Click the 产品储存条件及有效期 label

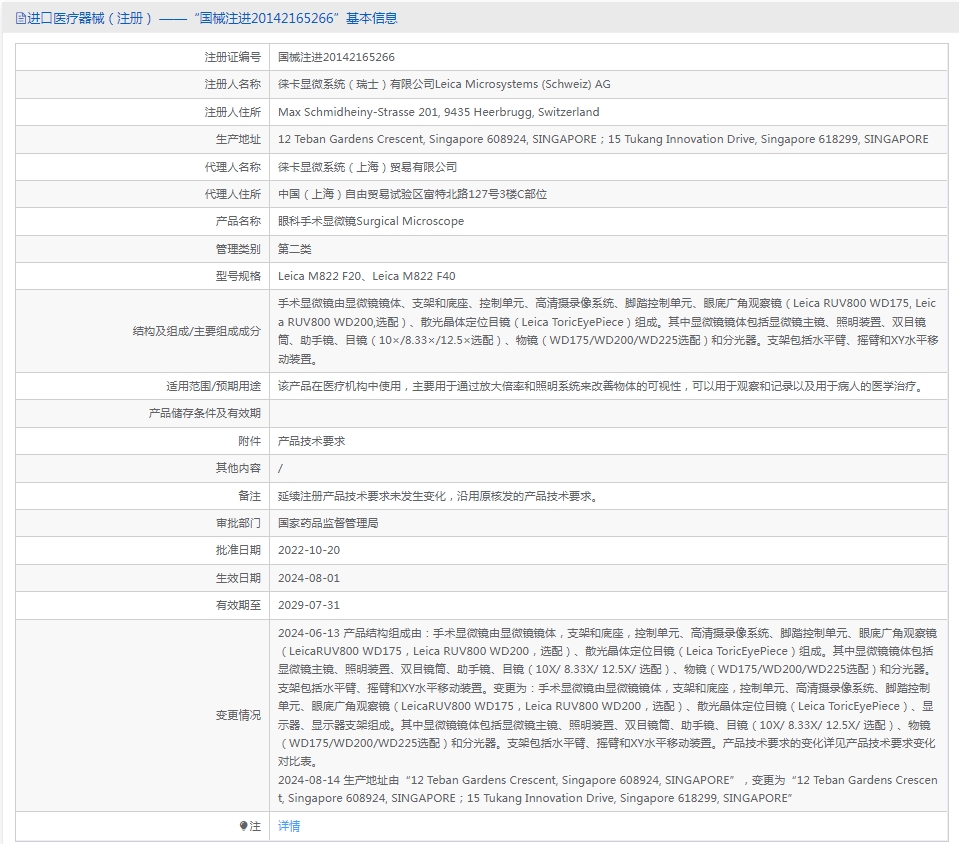click(x=204, y=413)
